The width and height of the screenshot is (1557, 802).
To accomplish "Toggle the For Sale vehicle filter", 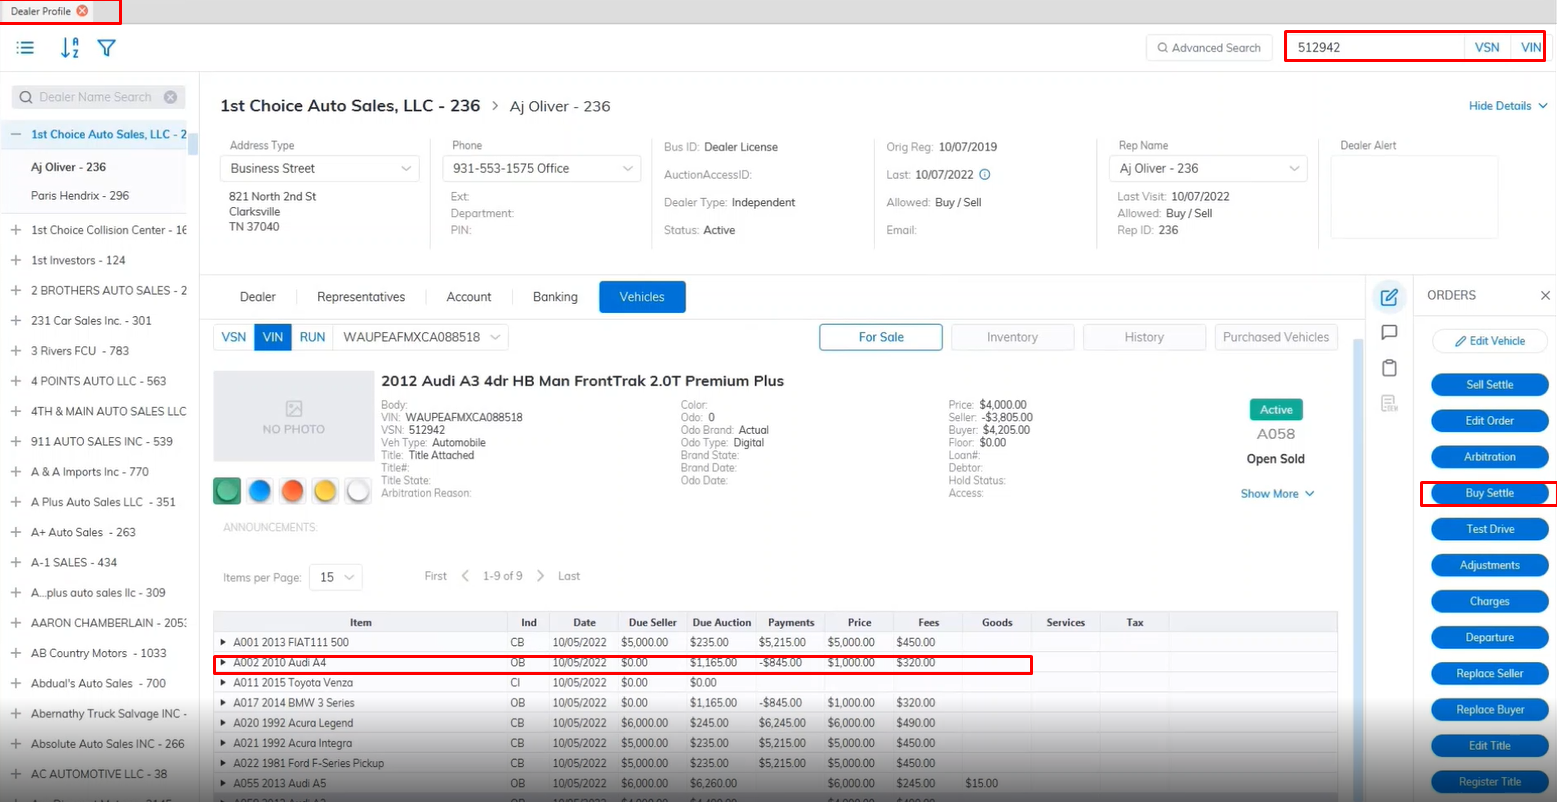I will 880,337.
